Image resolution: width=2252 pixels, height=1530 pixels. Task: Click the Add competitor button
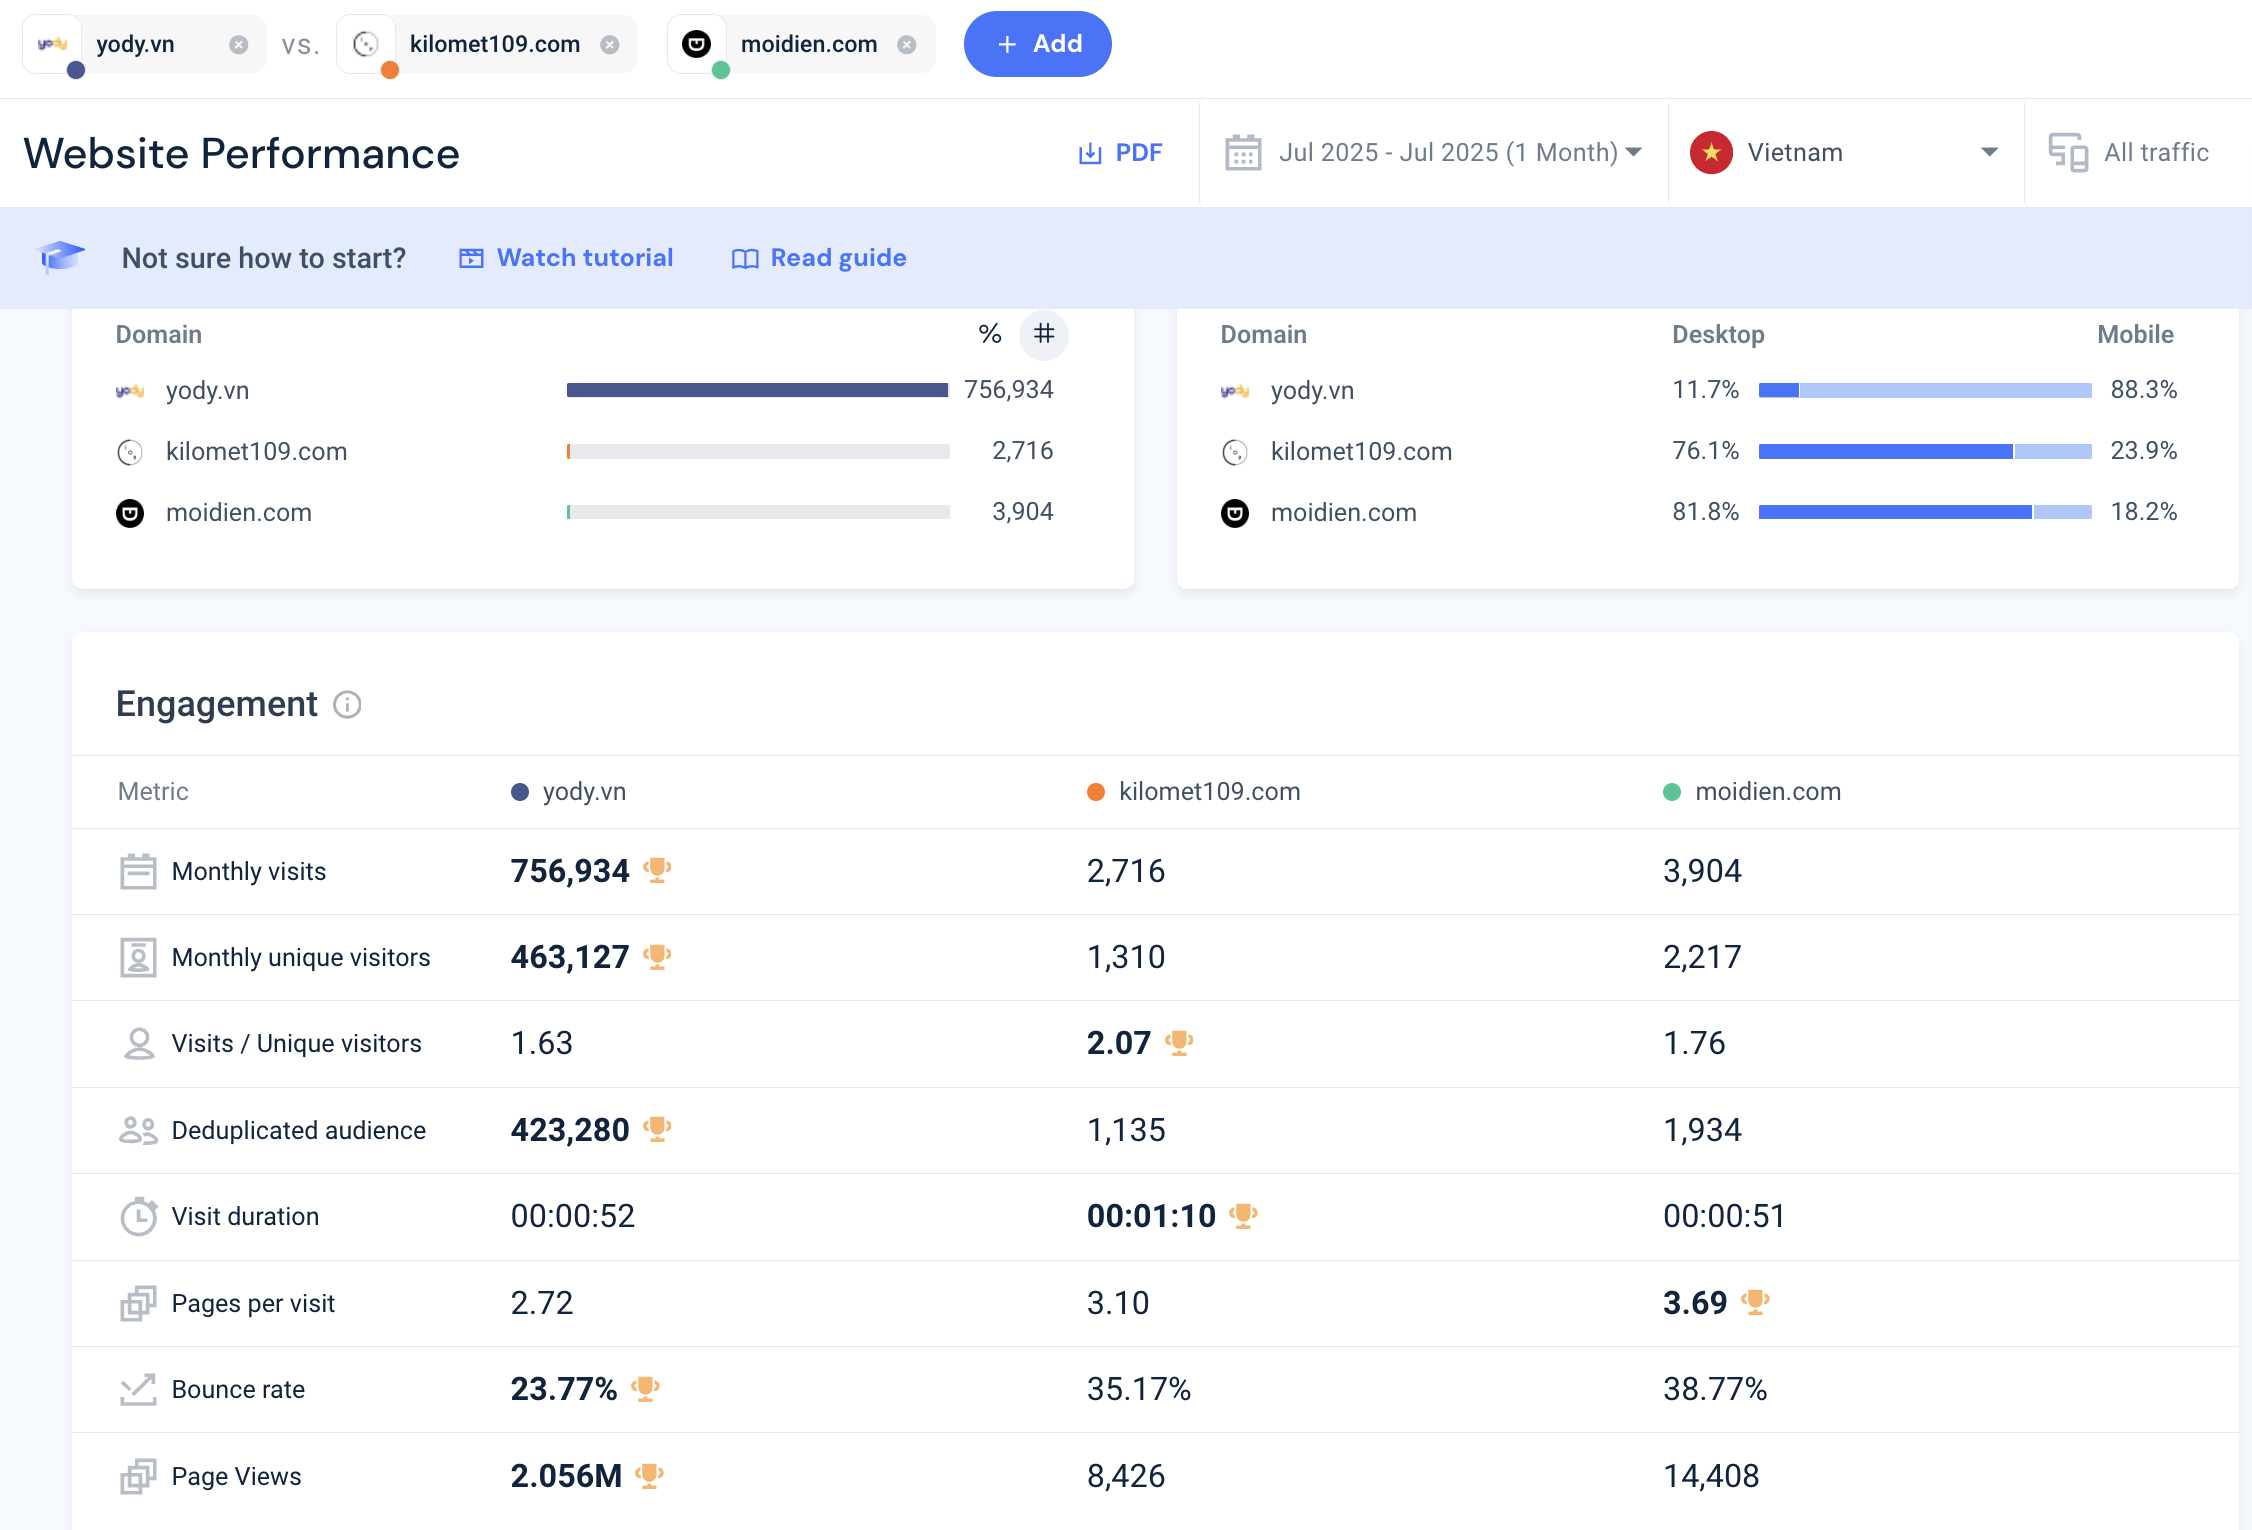(x=1037, y=44)
